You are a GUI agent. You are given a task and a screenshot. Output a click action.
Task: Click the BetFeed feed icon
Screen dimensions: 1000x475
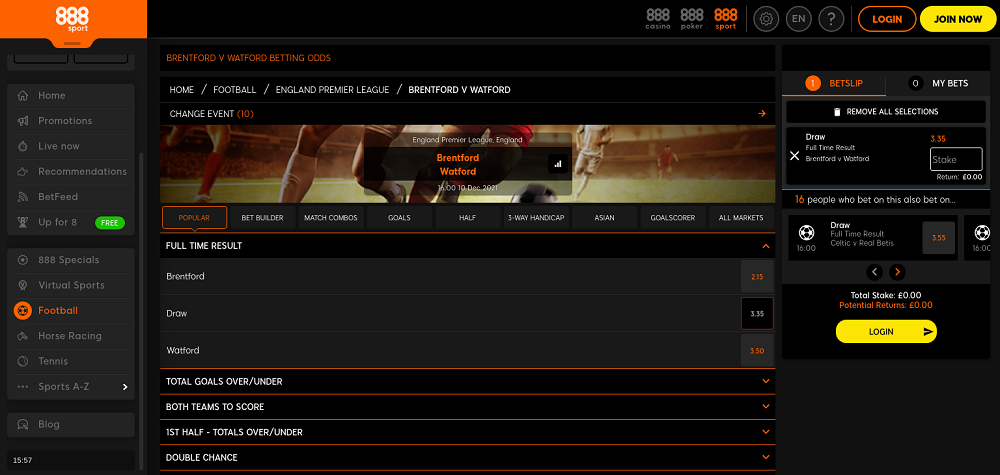point(23,197)
